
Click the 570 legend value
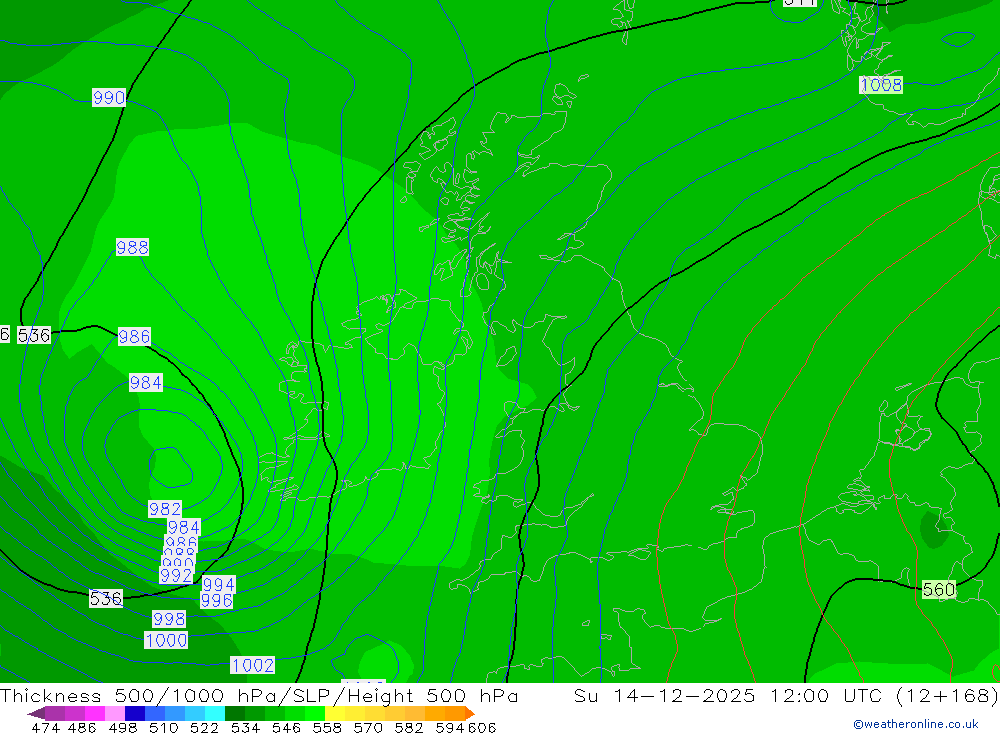click(367, 727)
